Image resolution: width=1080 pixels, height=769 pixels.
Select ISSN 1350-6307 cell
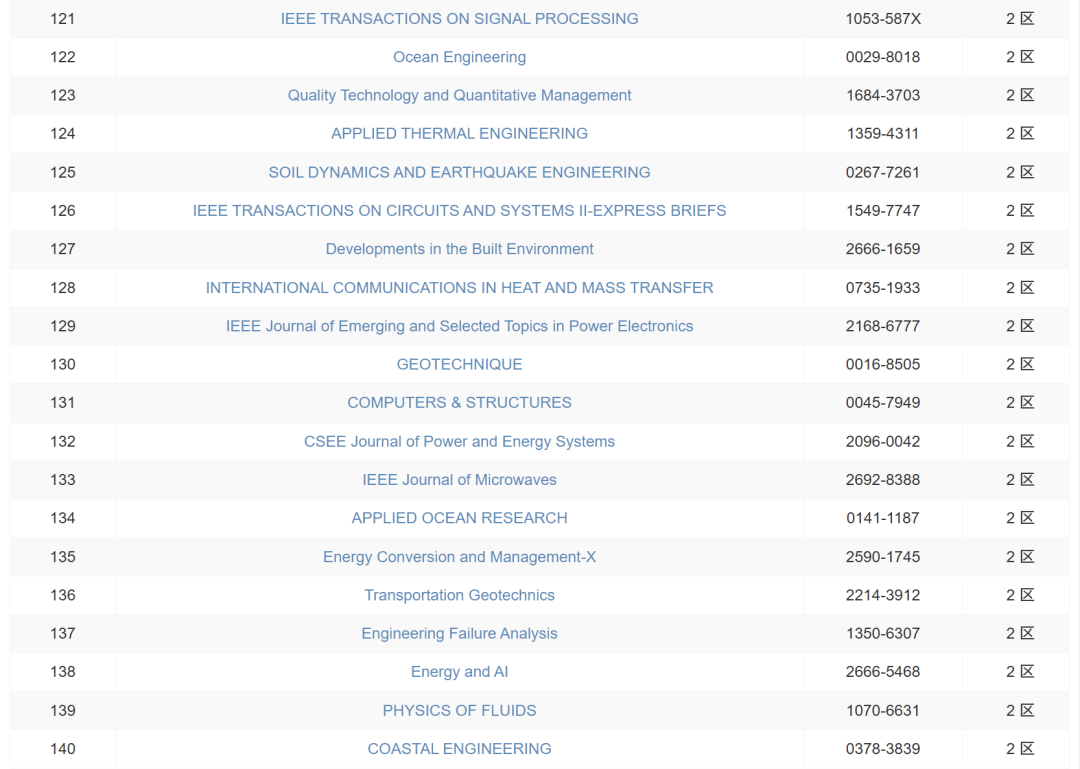click(x=883, y=633)
